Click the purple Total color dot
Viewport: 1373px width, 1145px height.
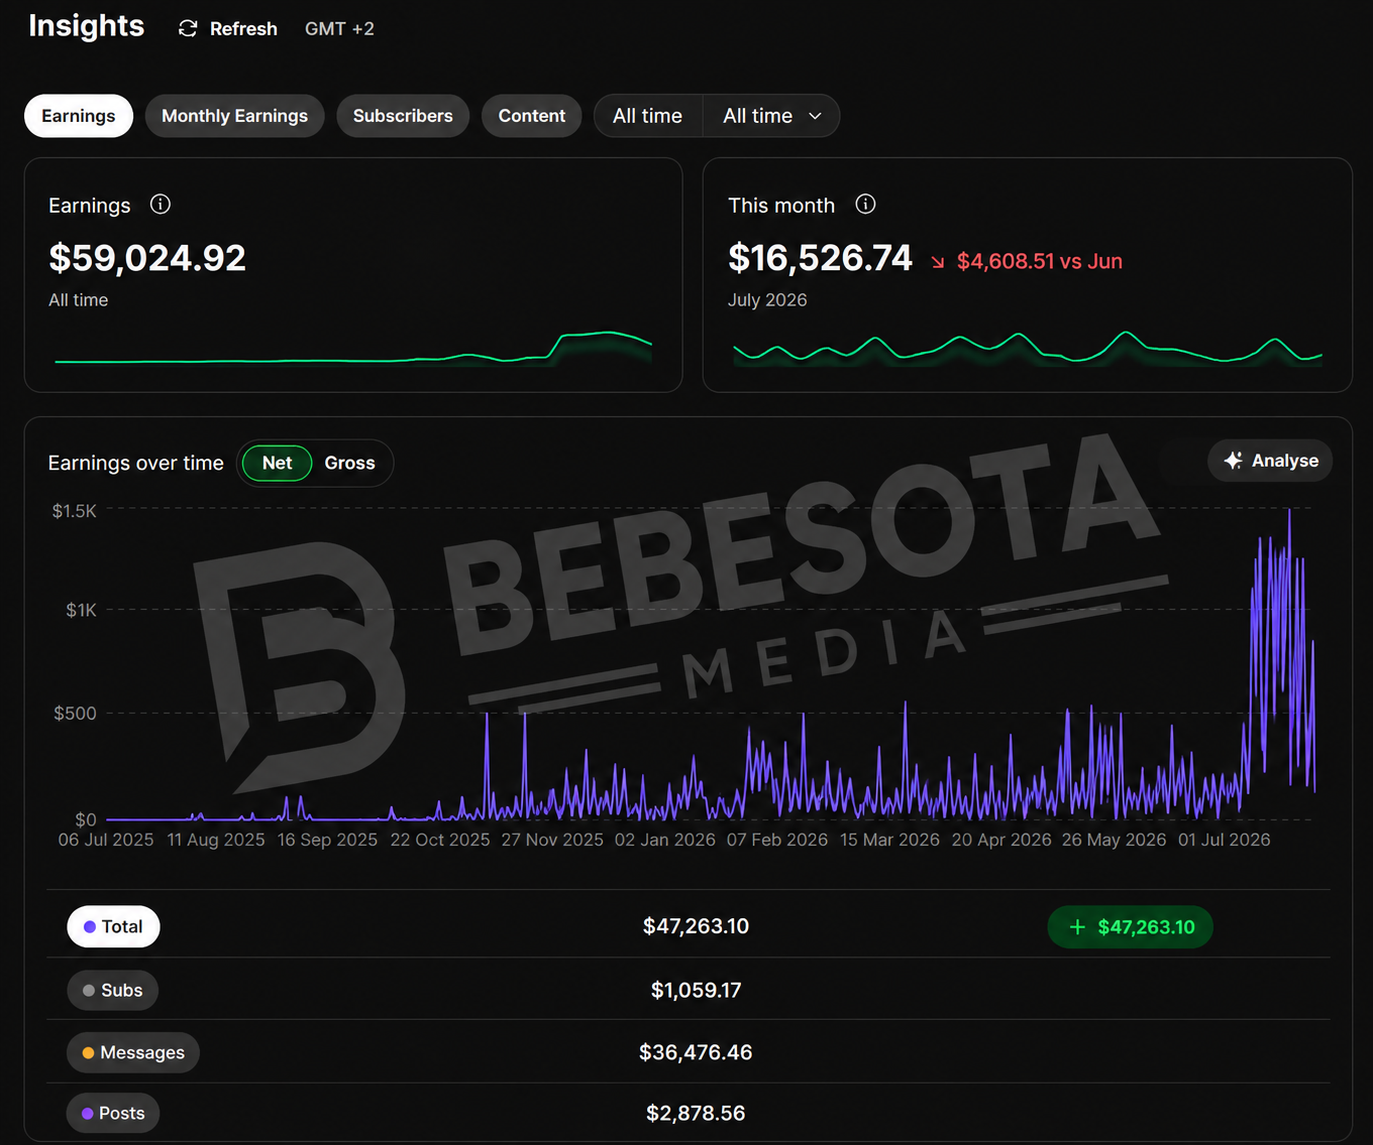pos(89,927)
